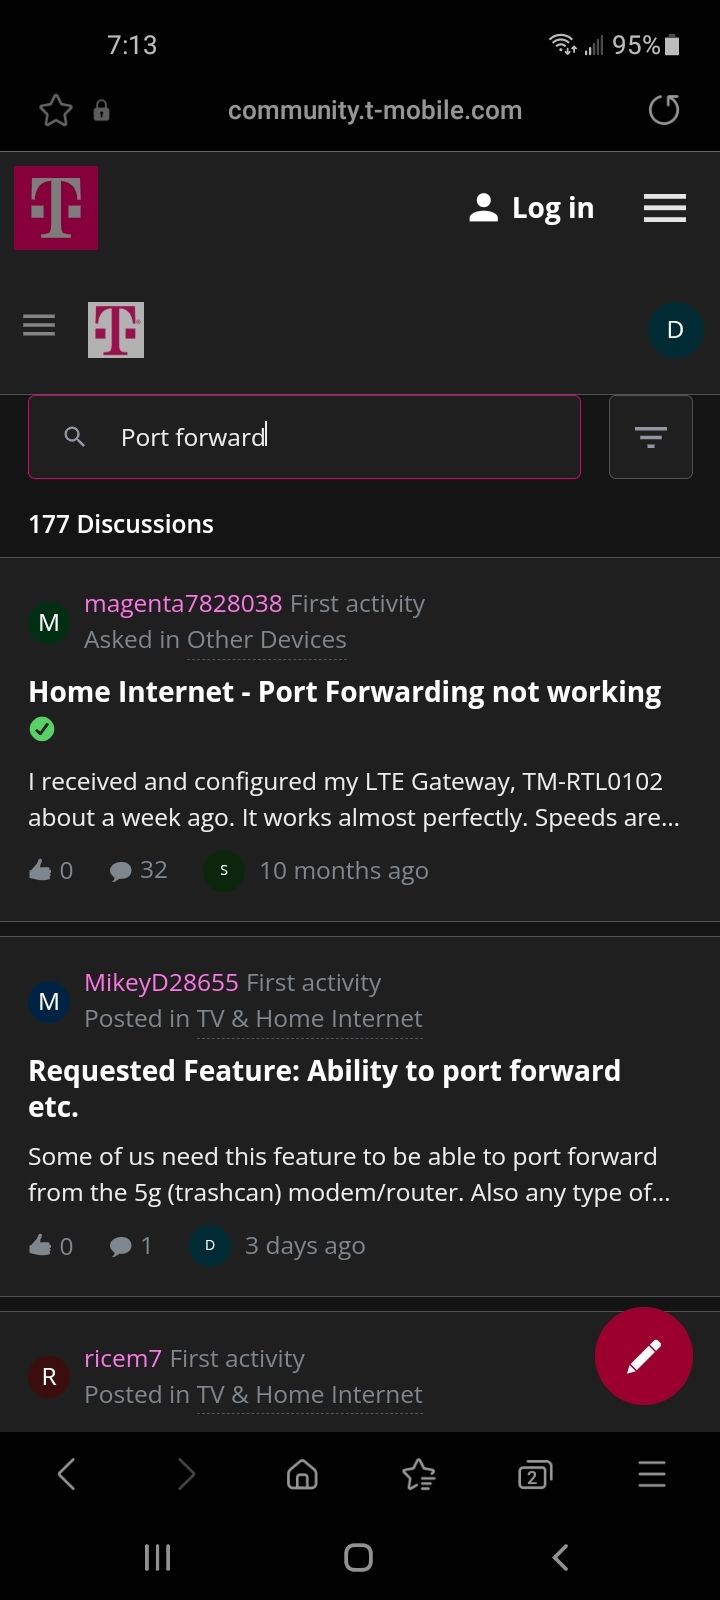720x1600 pixels.
Task: Like the Port Forwarding not working post
Action: pos(40,870)
